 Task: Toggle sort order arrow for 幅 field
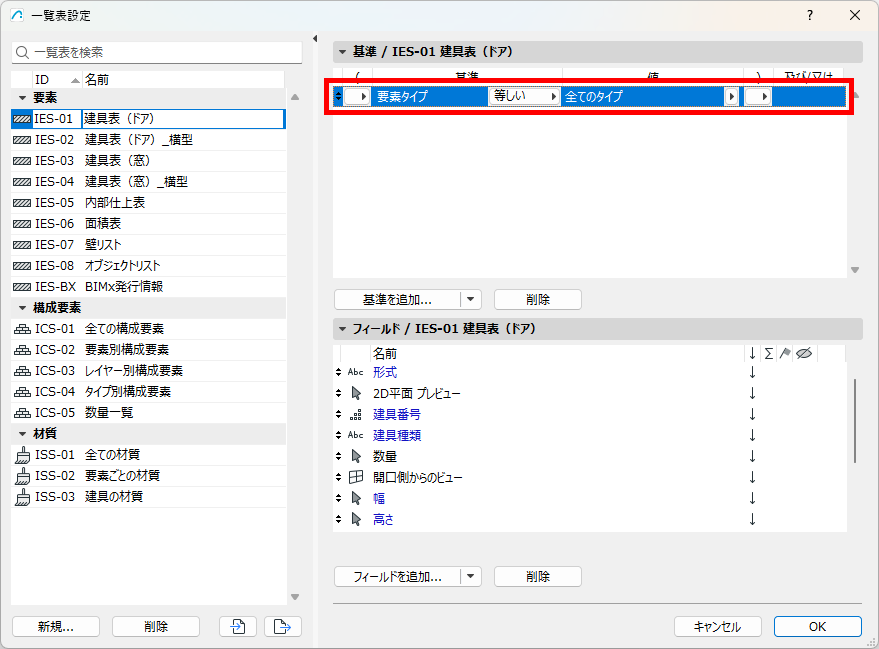(752, 498)
